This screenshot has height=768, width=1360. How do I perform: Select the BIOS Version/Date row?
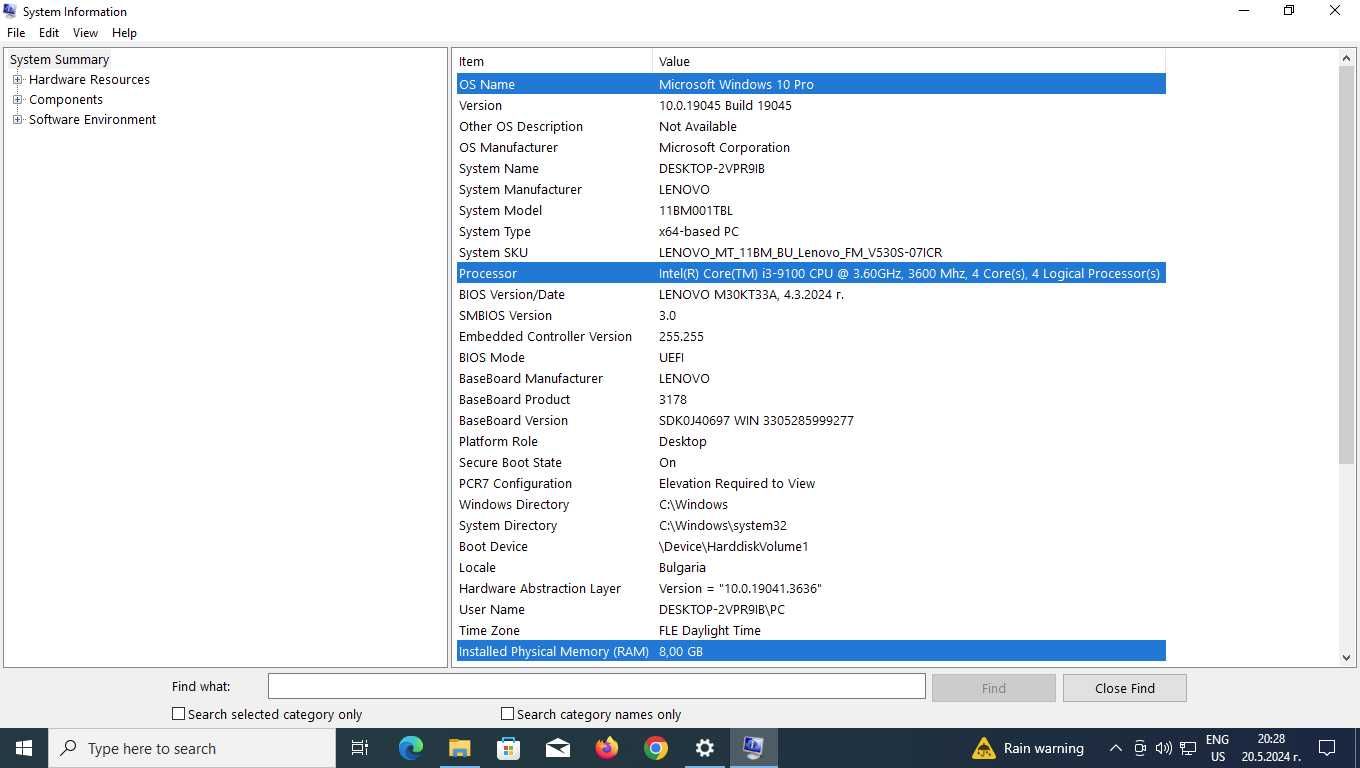click(811, 294)
